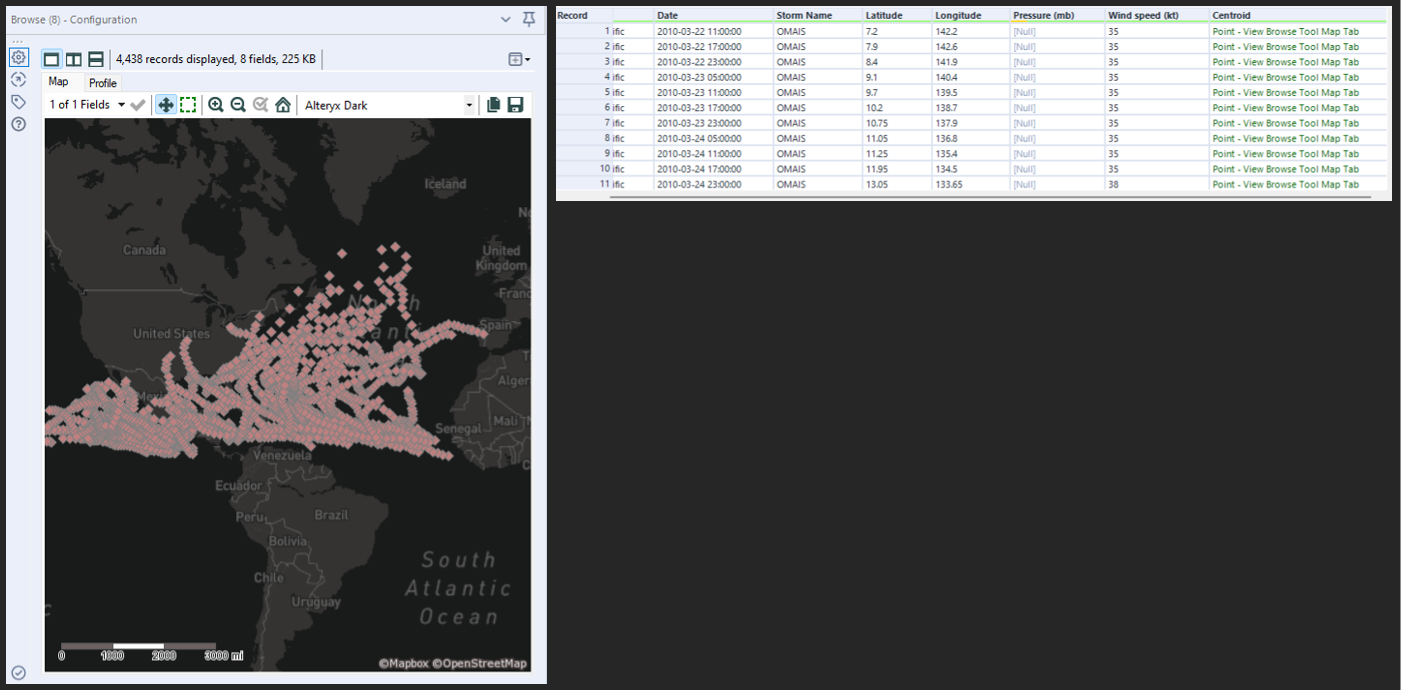This screenshot has width=1401, height=690.
Task: Switch to the Profile tab
Action: point(102,83)
